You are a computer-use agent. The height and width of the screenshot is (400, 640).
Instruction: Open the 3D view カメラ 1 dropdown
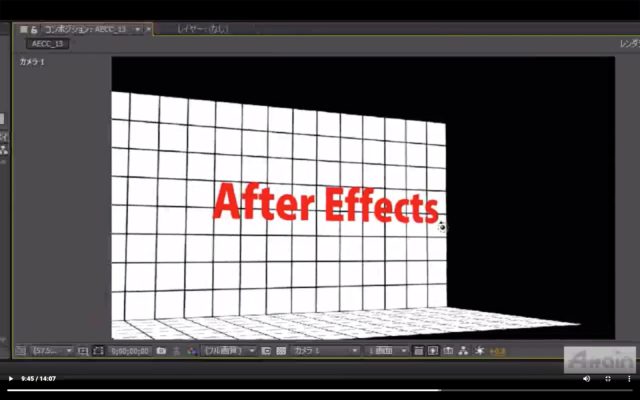tap(325, 351)
